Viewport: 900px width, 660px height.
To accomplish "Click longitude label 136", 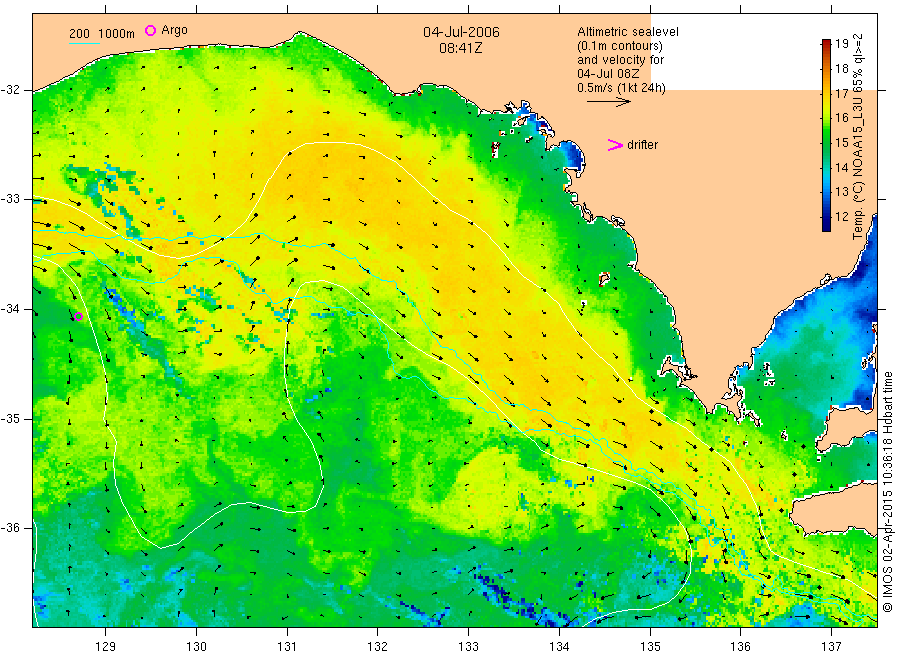I will (x=740, y=647).
